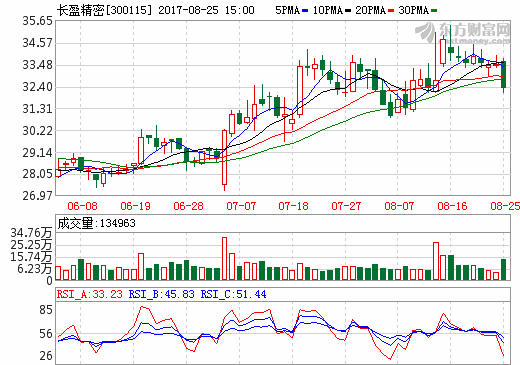The width and height of the screenshot is (520, 365).
Task: Click the last green volume bar on 08-25
Action: pos(503,269)
